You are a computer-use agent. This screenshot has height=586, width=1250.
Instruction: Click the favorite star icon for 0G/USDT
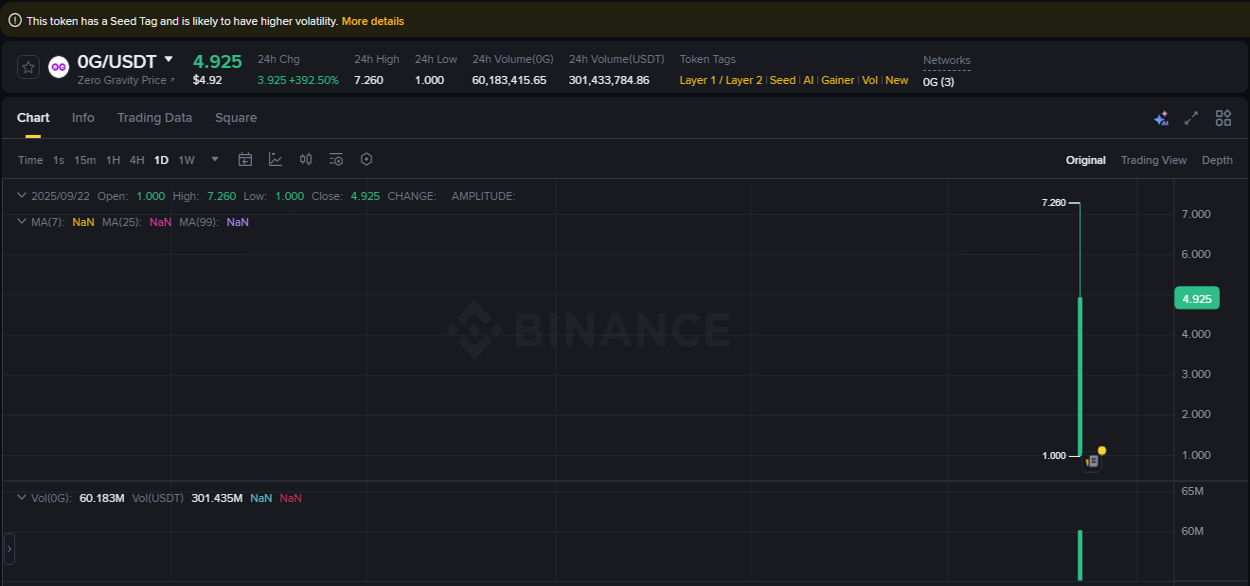27,67
